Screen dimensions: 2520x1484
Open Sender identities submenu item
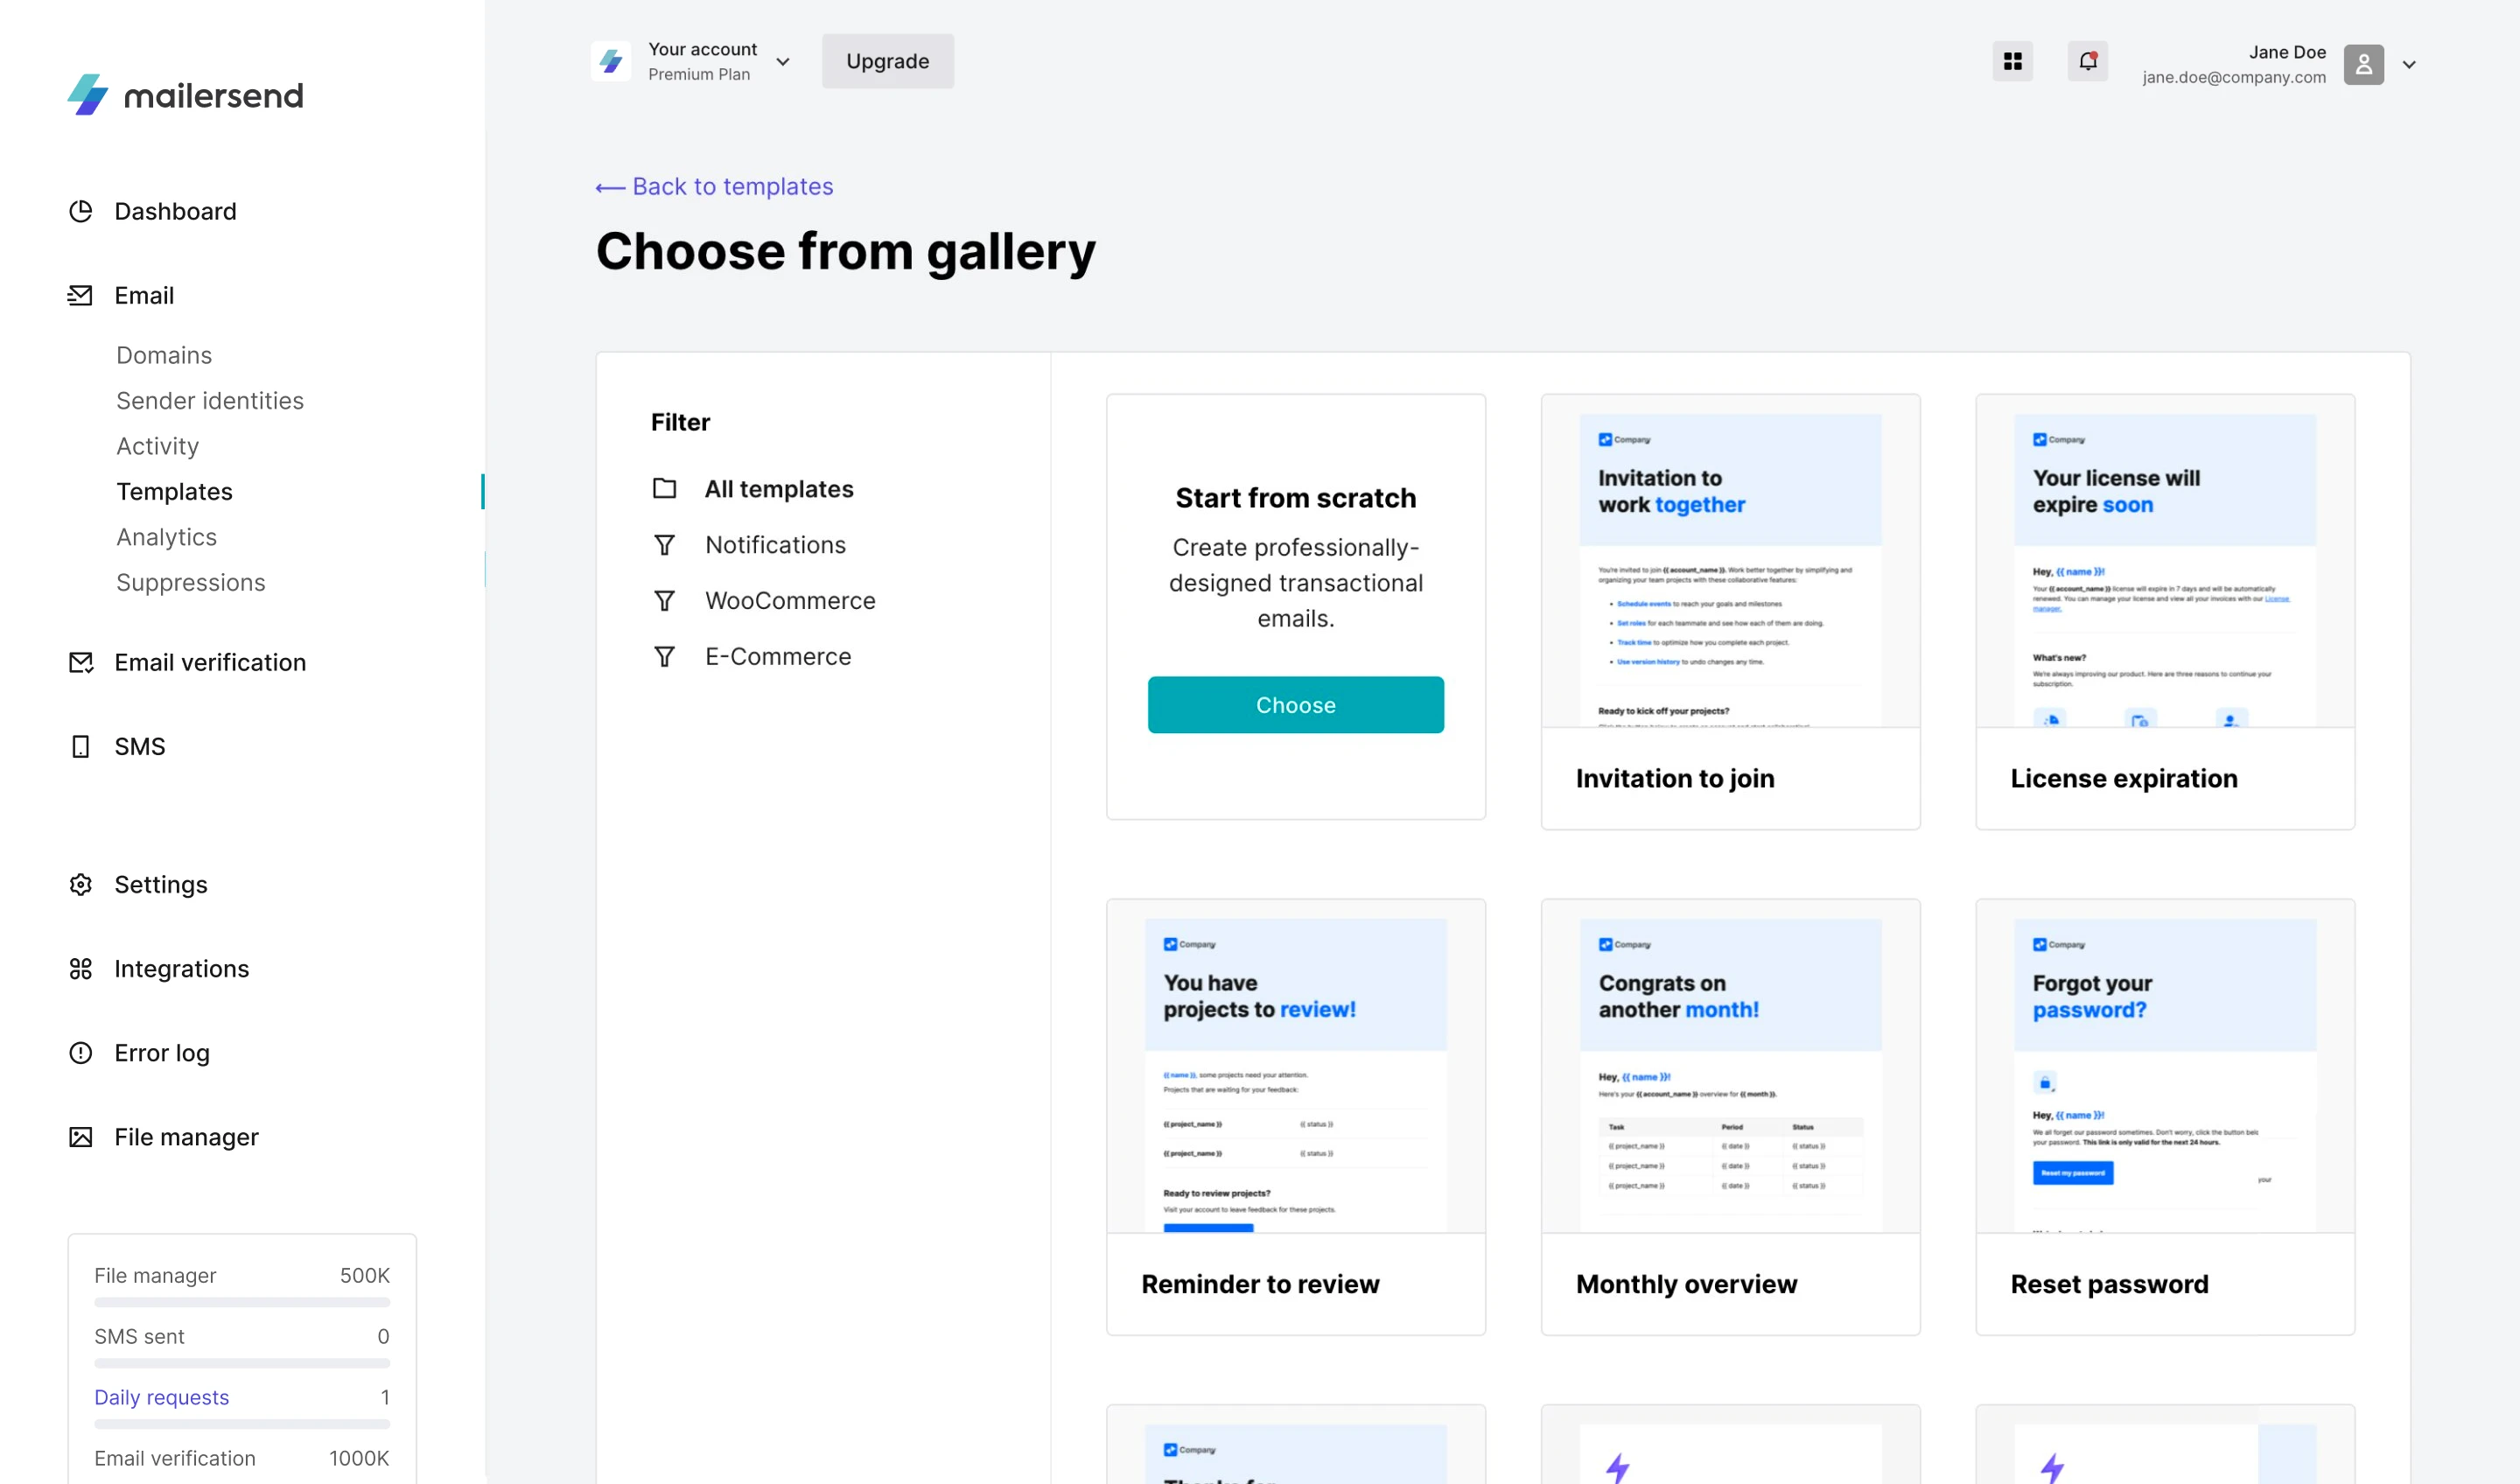click(210, 400)
